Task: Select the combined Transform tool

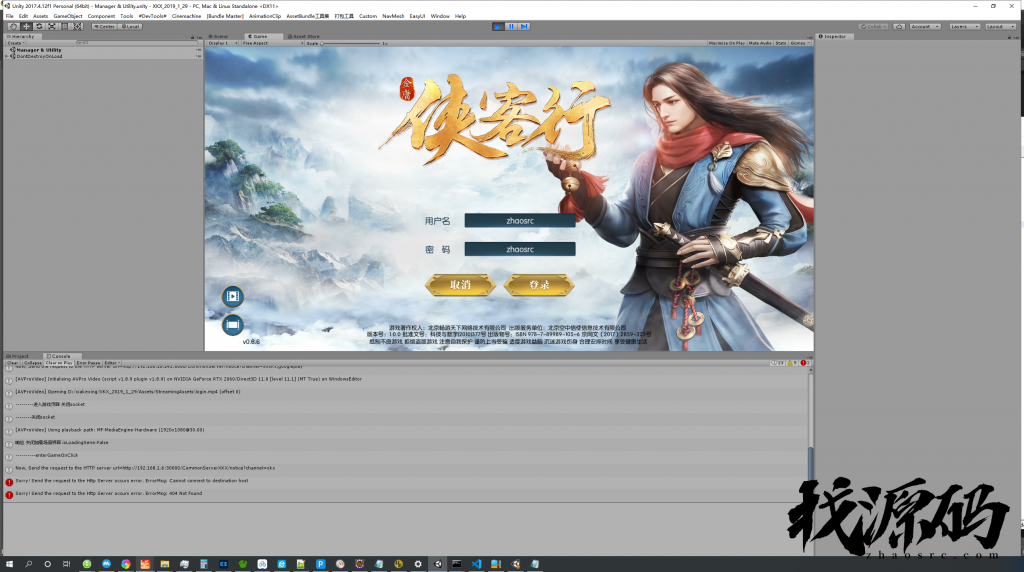Action: point(78,27)
